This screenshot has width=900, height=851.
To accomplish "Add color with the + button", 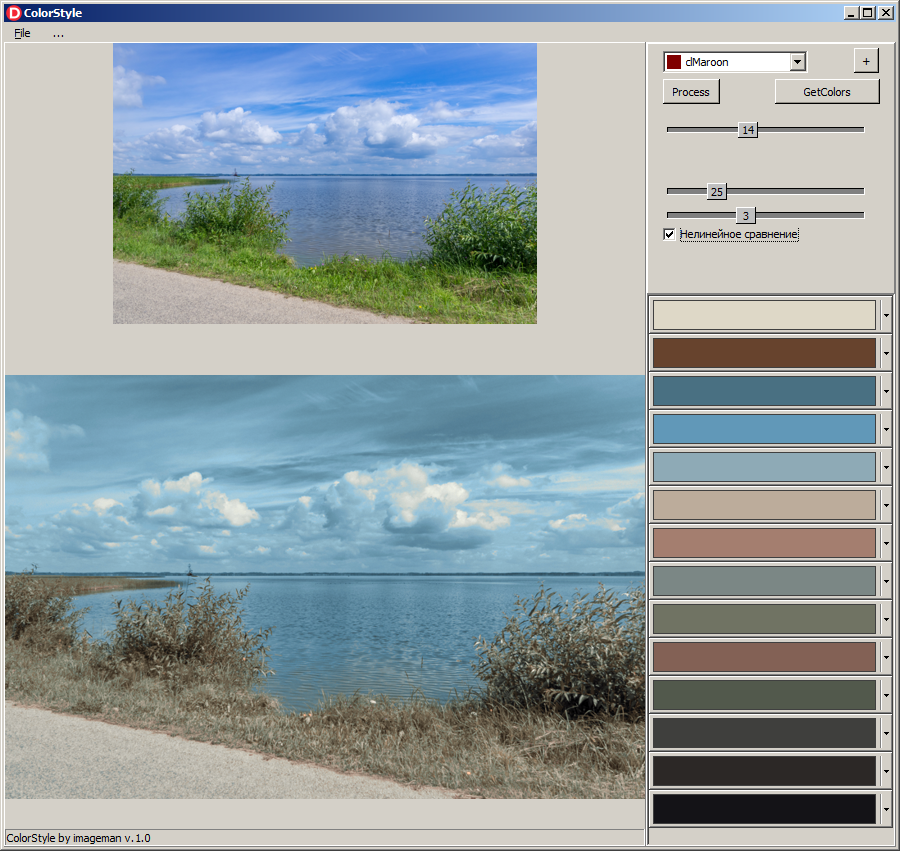I will pos(866,61).
